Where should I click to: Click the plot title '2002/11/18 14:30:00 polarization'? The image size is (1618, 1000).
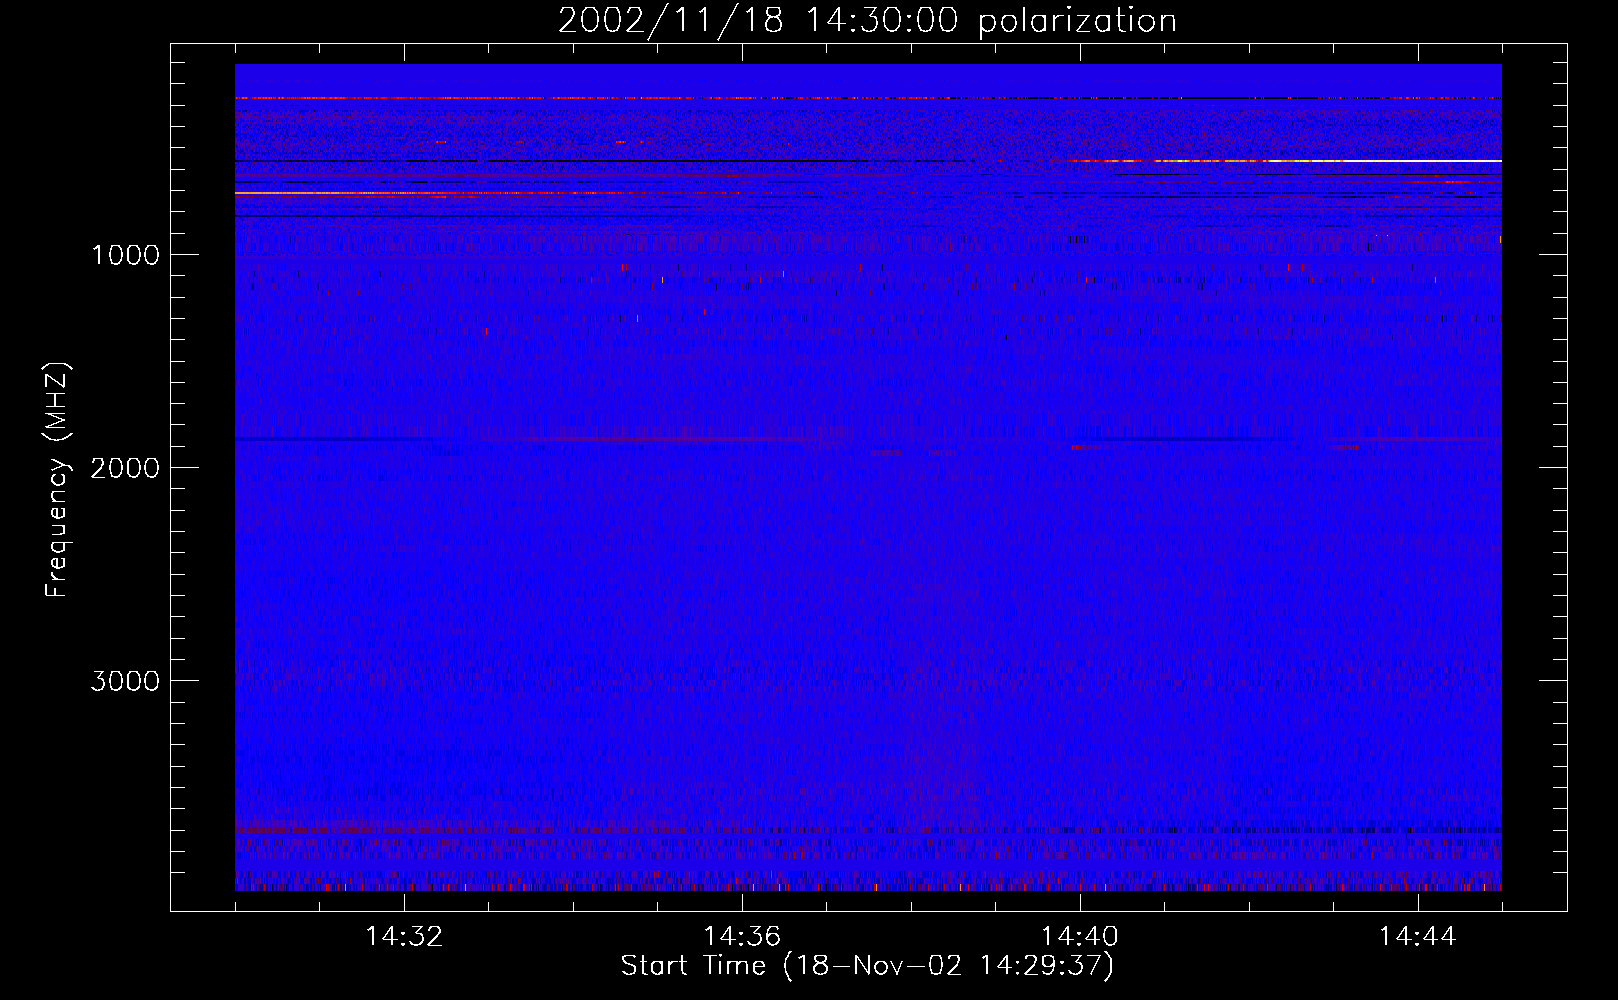click(867, 21)
